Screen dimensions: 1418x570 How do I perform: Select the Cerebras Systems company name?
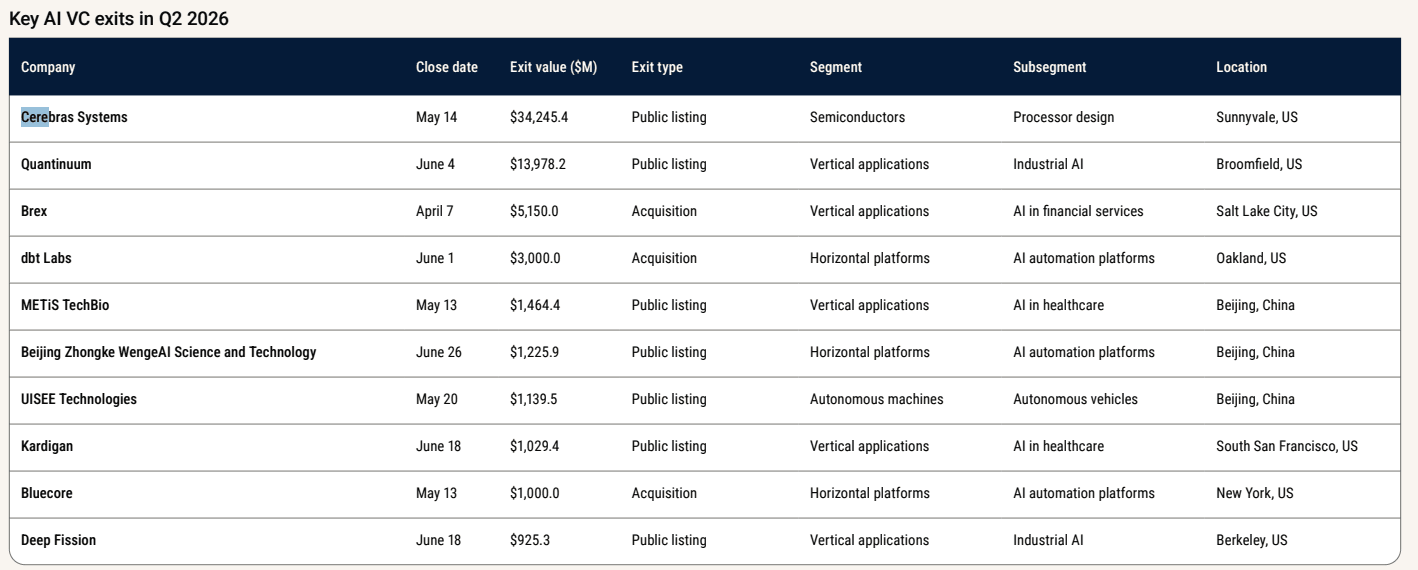pos(74,117)
